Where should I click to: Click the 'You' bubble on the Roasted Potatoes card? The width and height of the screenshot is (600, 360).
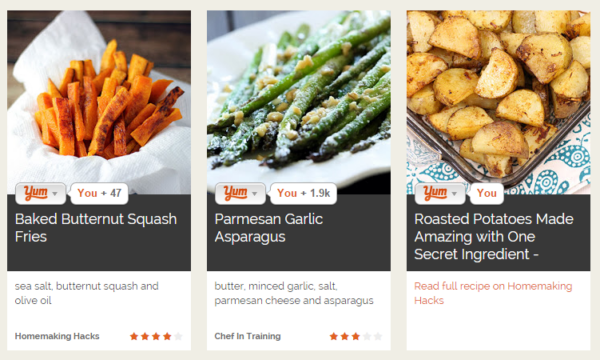pyautogui.click(x=486, y=193)
